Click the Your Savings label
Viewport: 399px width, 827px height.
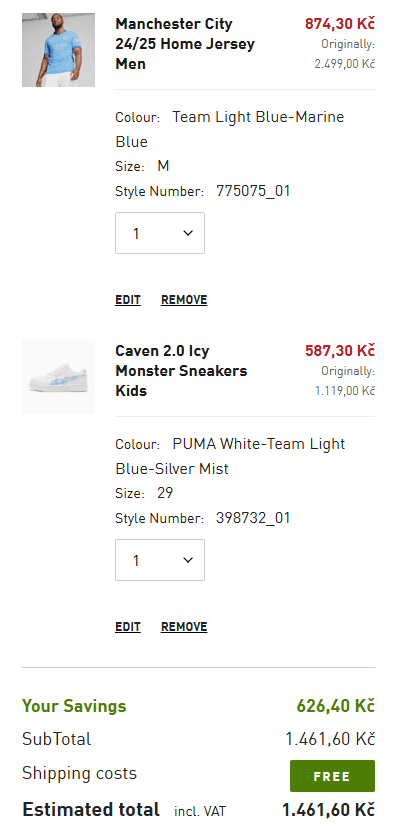pos(74,706)
